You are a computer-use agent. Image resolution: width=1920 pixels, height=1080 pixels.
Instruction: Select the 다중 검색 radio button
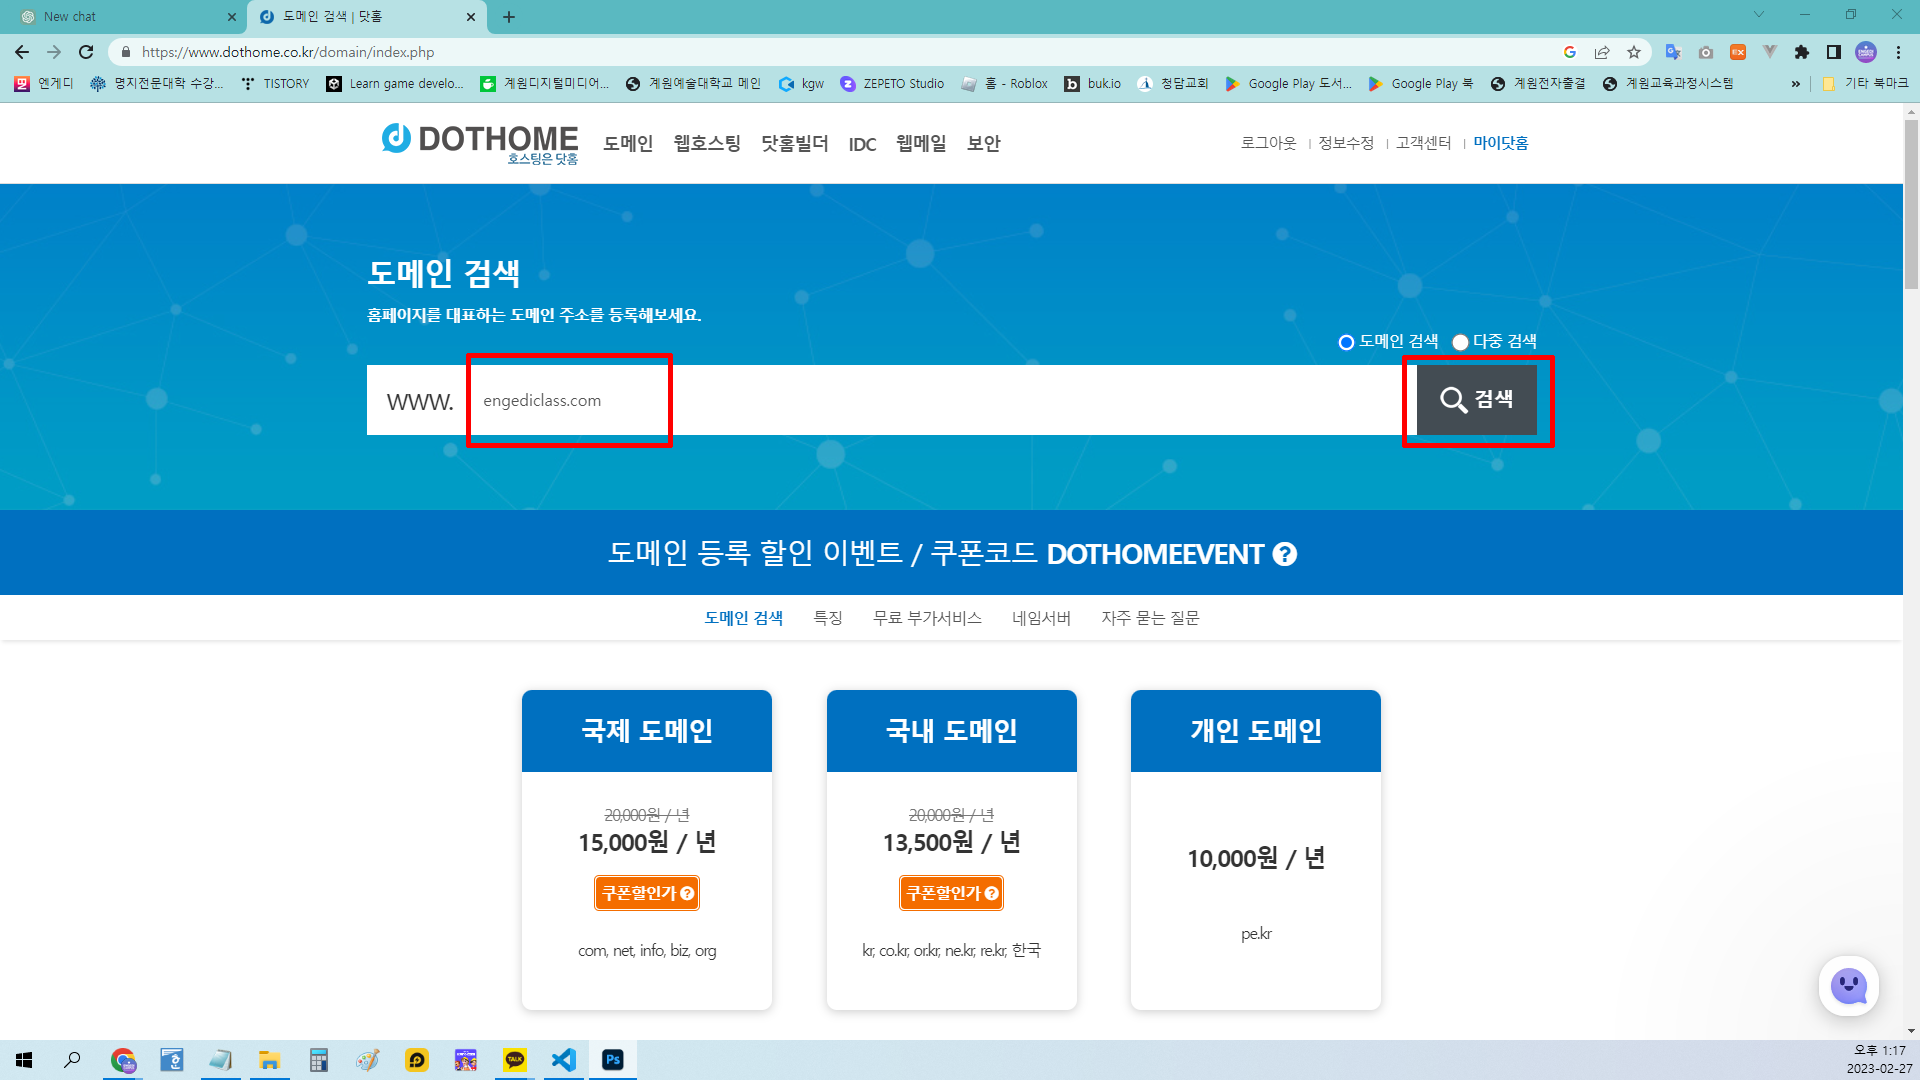pos(1460,341)
